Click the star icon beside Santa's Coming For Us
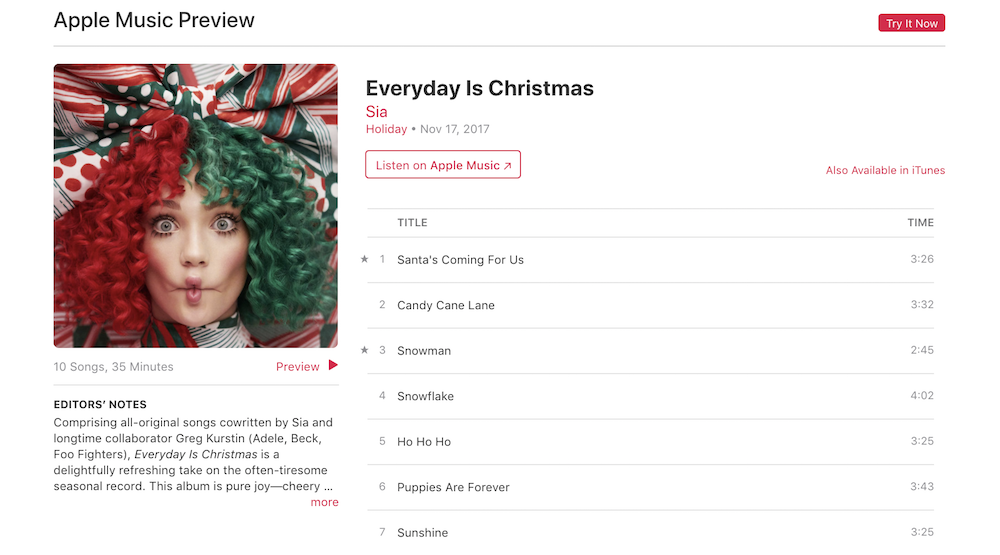The width and height of the screenshot is (1000, 555). 364,259
